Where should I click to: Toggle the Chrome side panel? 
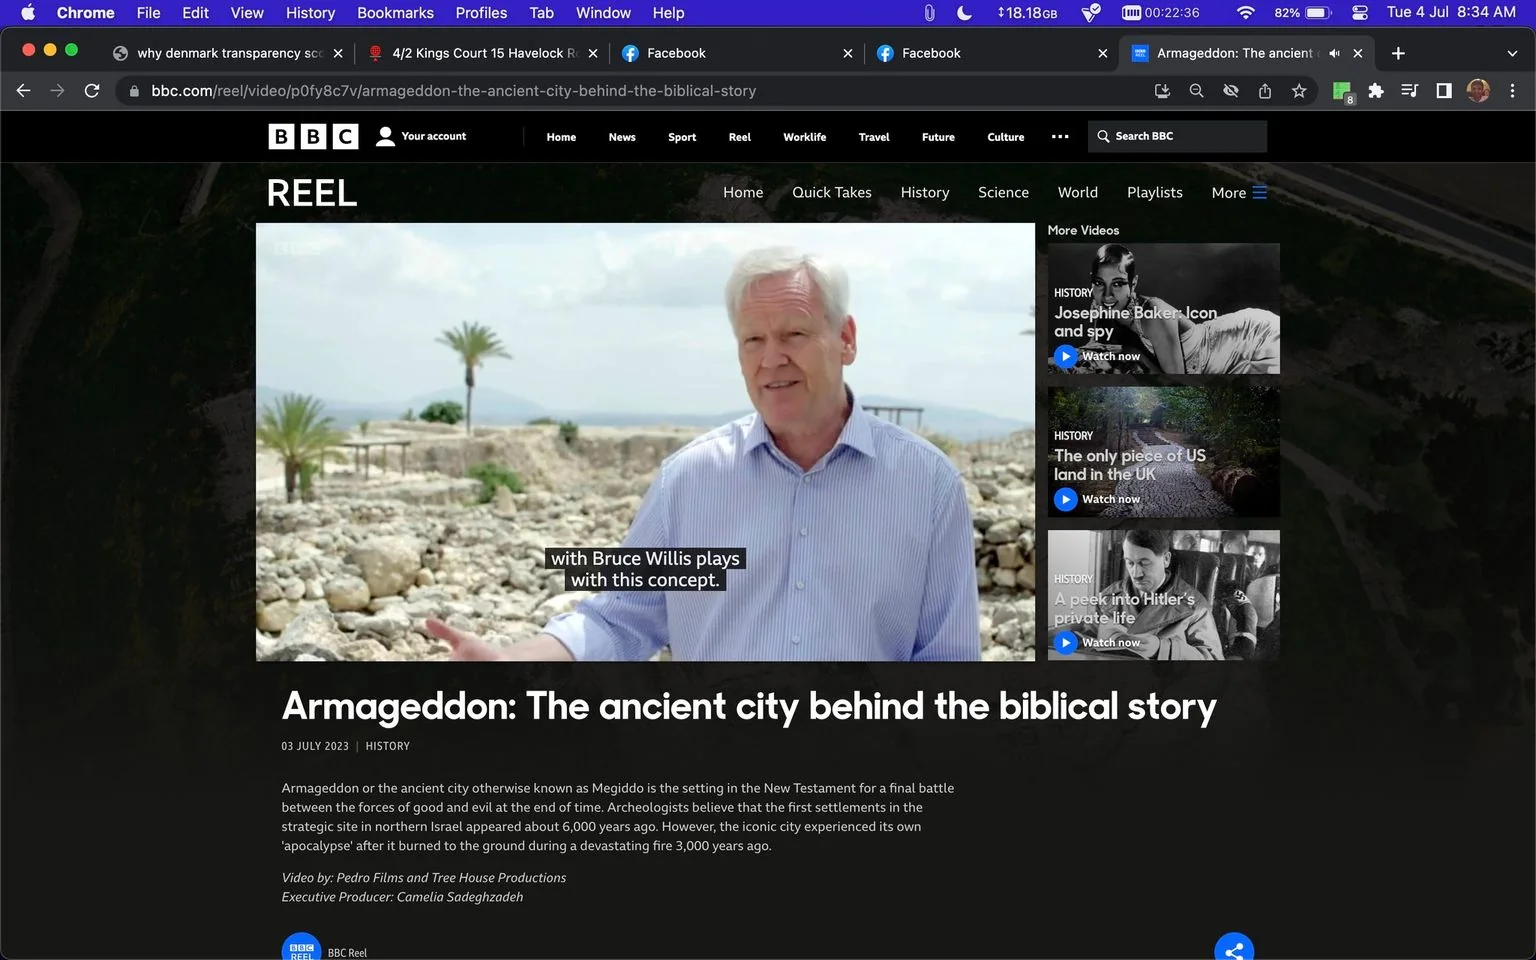tap(1444, 91)
